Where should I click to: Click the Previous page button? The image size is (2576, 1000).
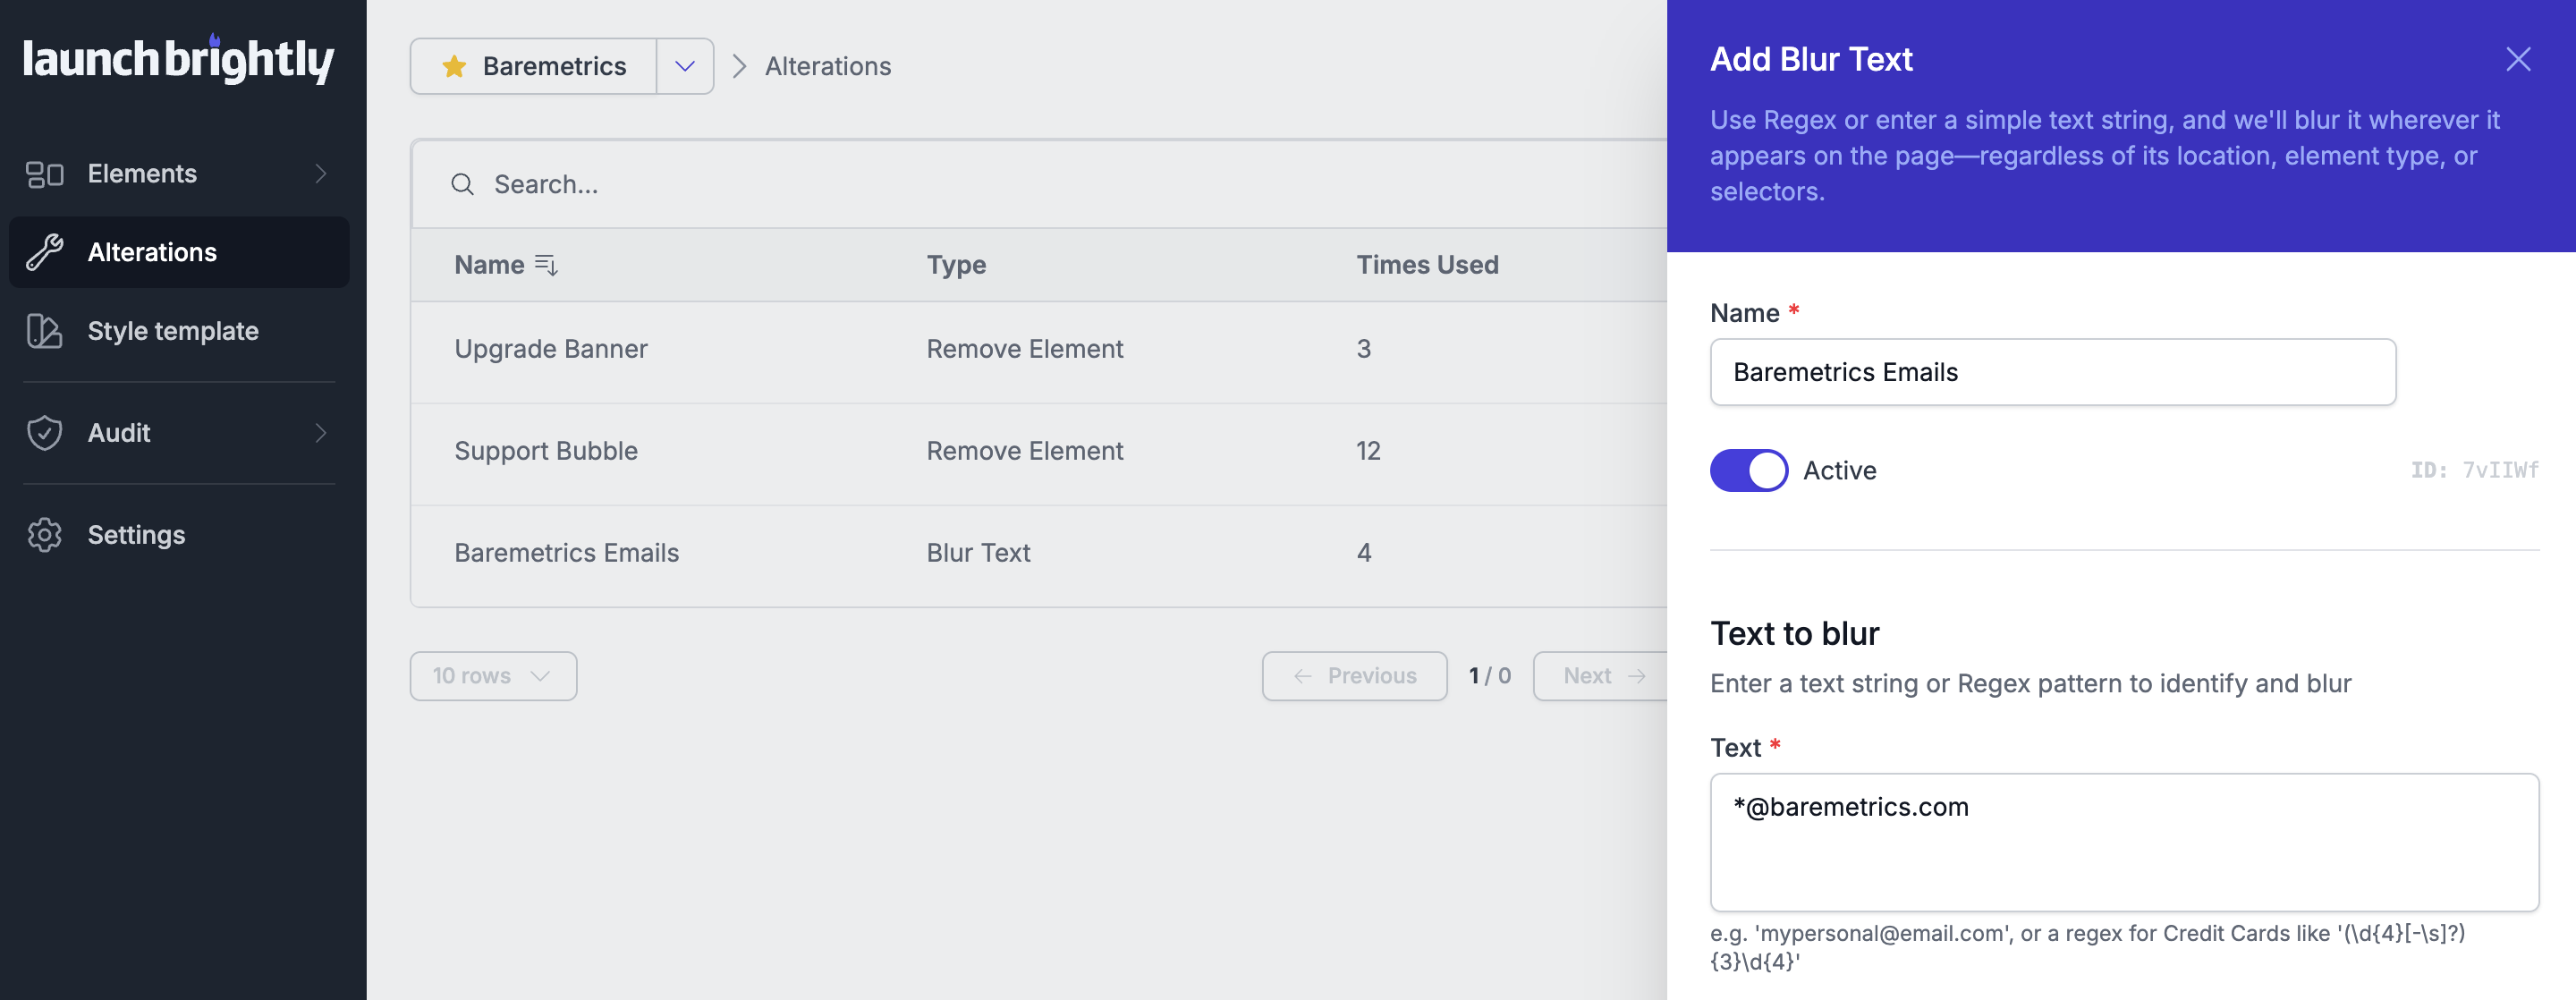click(x=1354, y=676)
